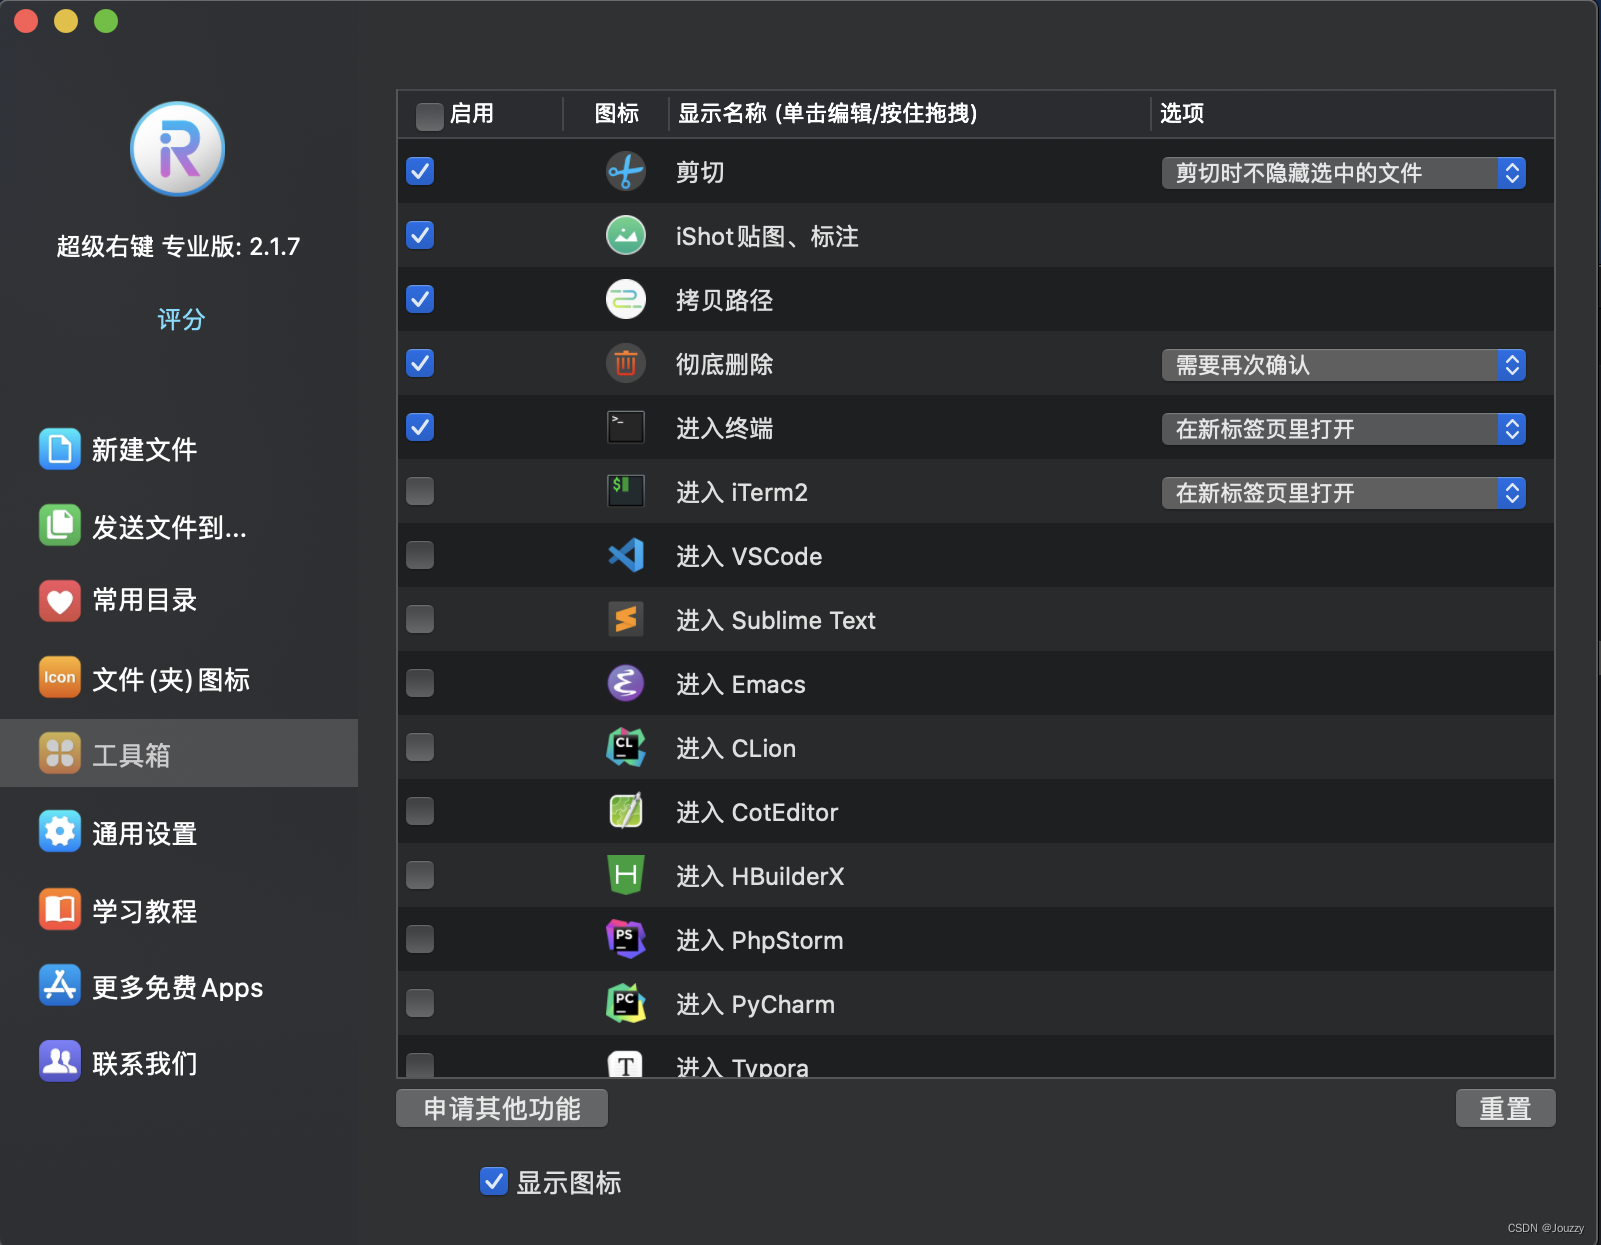
Task: Click the 联系我们 people icon
Action: click(60, 1061)
